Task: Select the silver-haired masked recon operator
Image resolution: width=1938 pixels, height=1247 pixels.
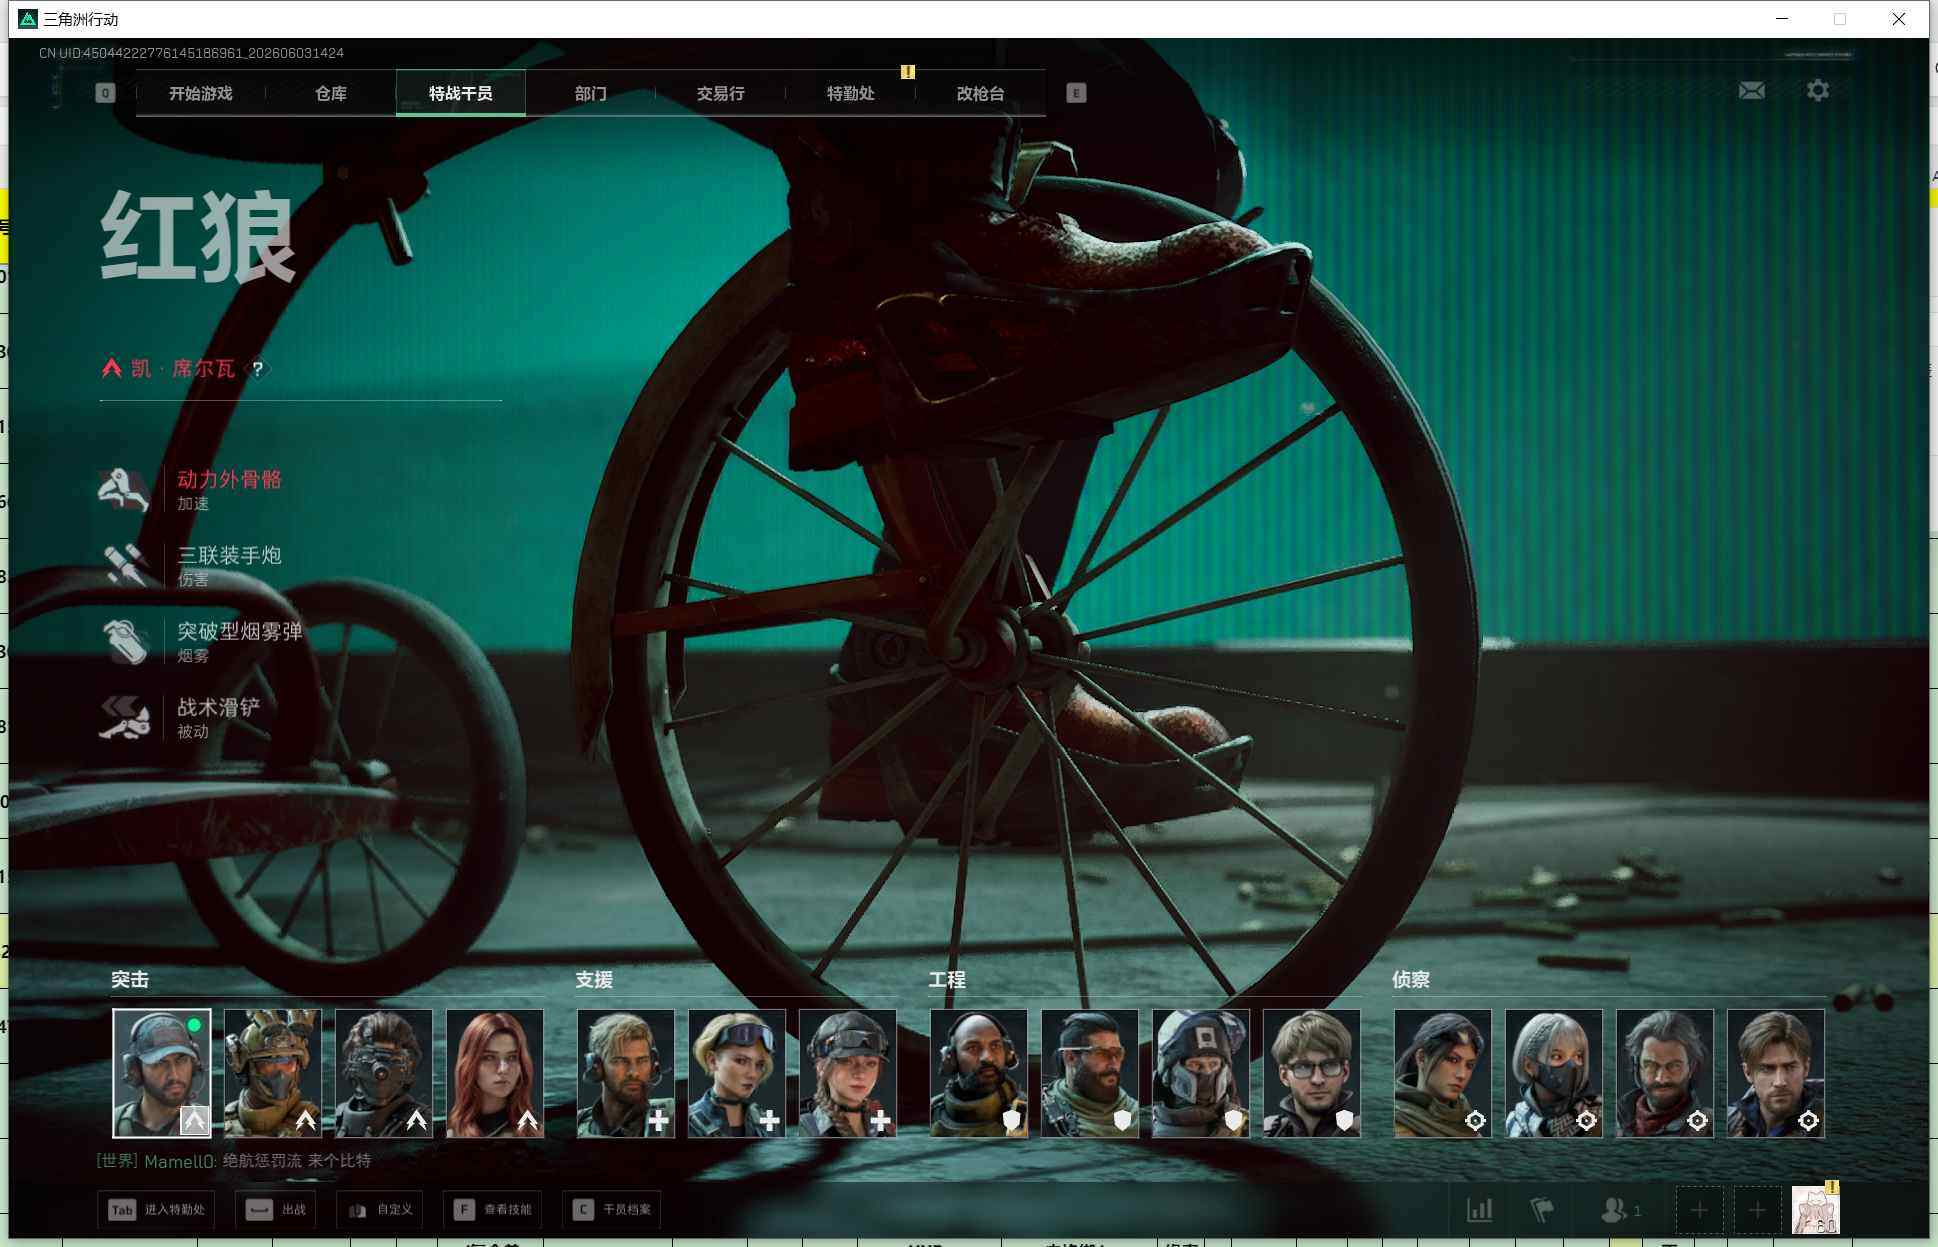Action: (1554, 1073)
